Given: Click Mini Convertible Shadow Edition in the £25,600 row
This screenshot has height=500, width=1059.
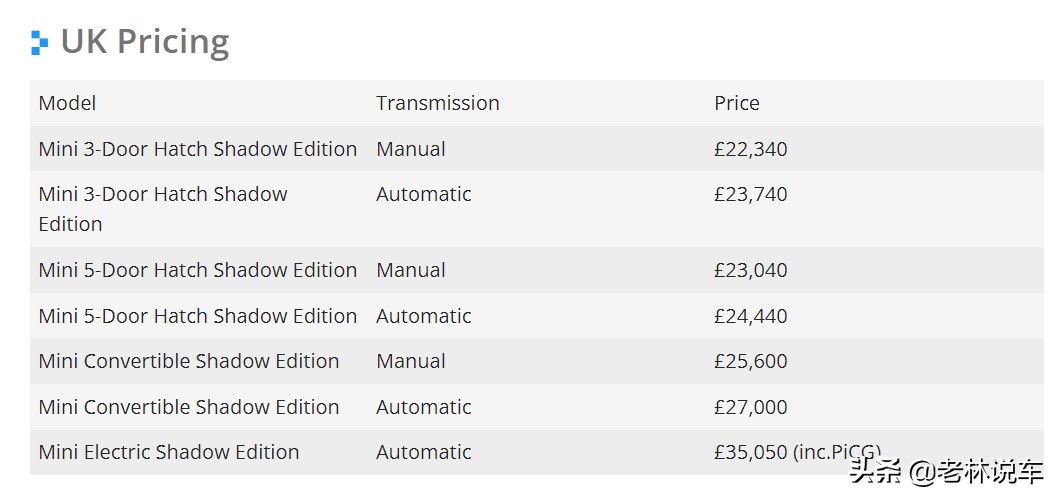Looking at the screenshot, I should (188, 361).
